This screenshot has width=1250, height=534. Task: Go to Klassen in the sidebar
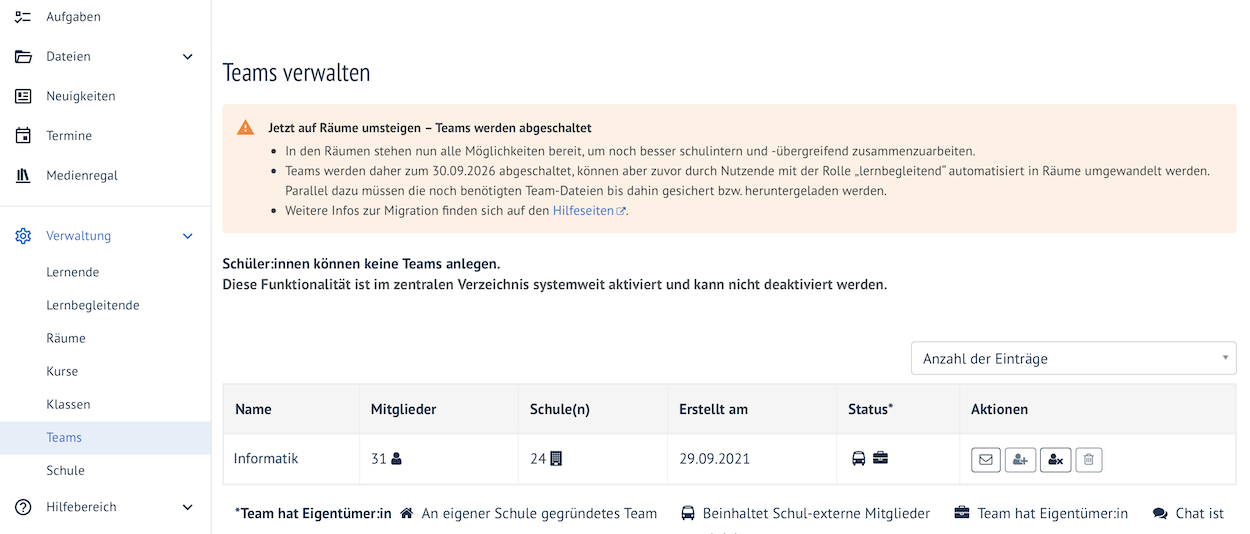coord(68,404)
